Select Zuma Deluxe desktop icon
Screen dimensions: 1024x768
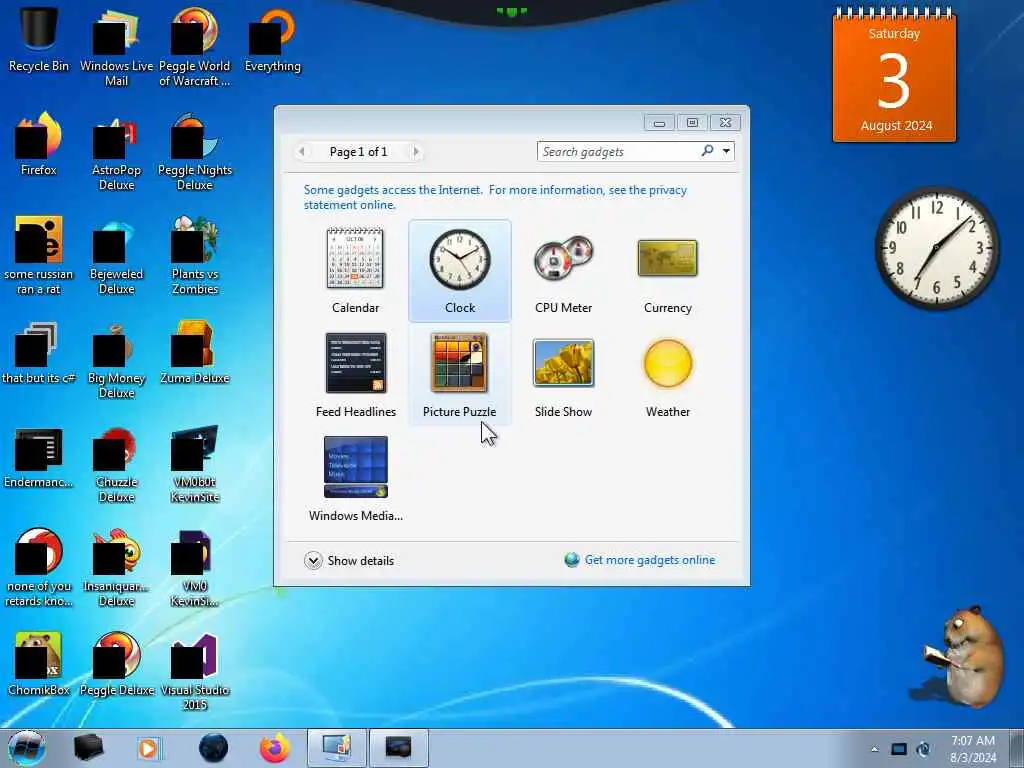[195, 351]
